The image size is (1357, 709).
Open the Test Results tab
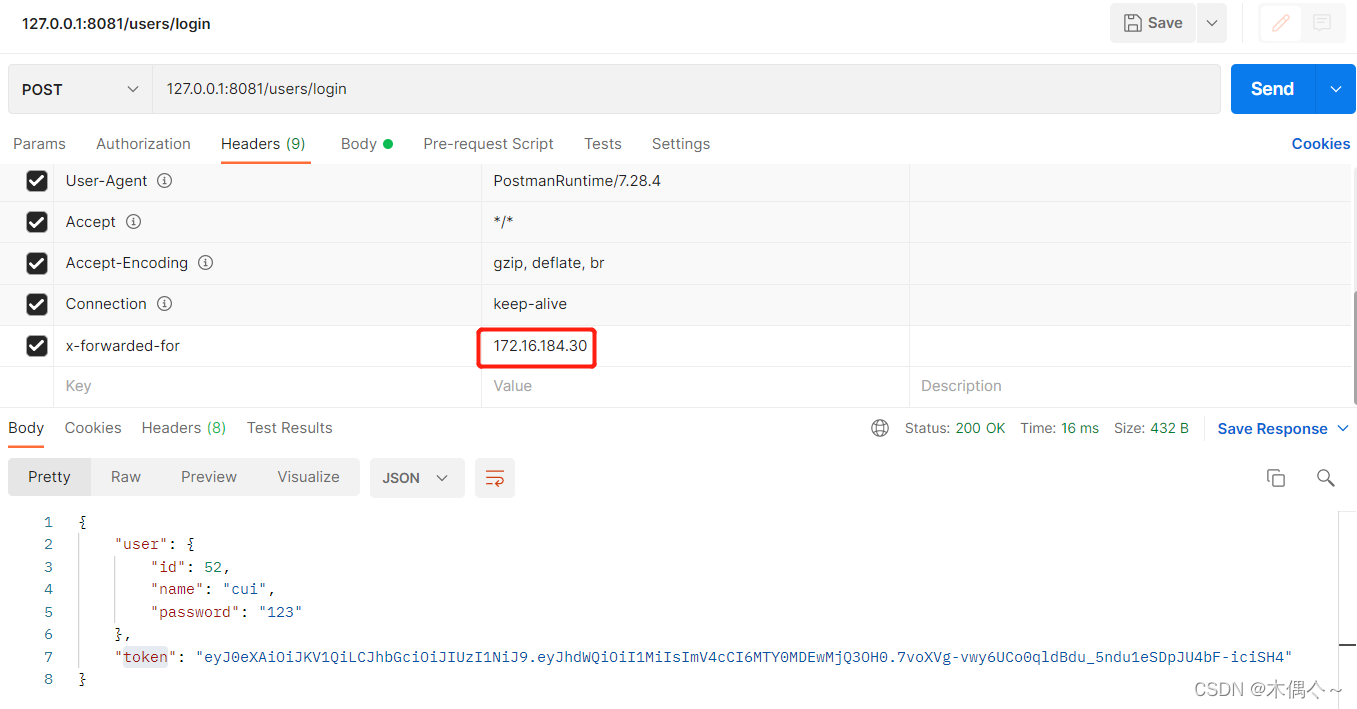click(290, 428)
